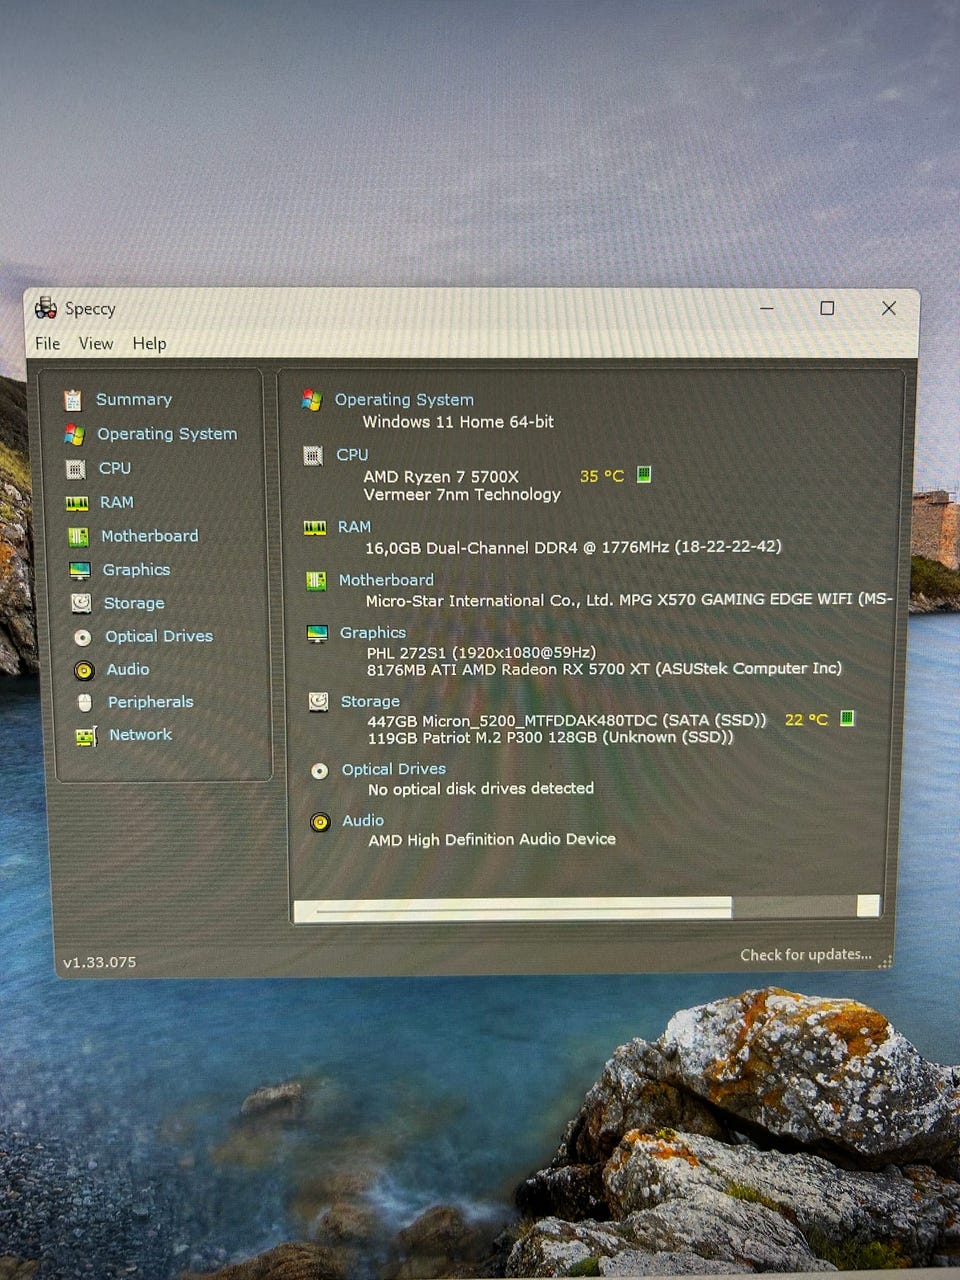Screen dimensions: 960x1280
Task: Click AMD Ryzen 7 5700X text
Action: (x=441, y=477)
